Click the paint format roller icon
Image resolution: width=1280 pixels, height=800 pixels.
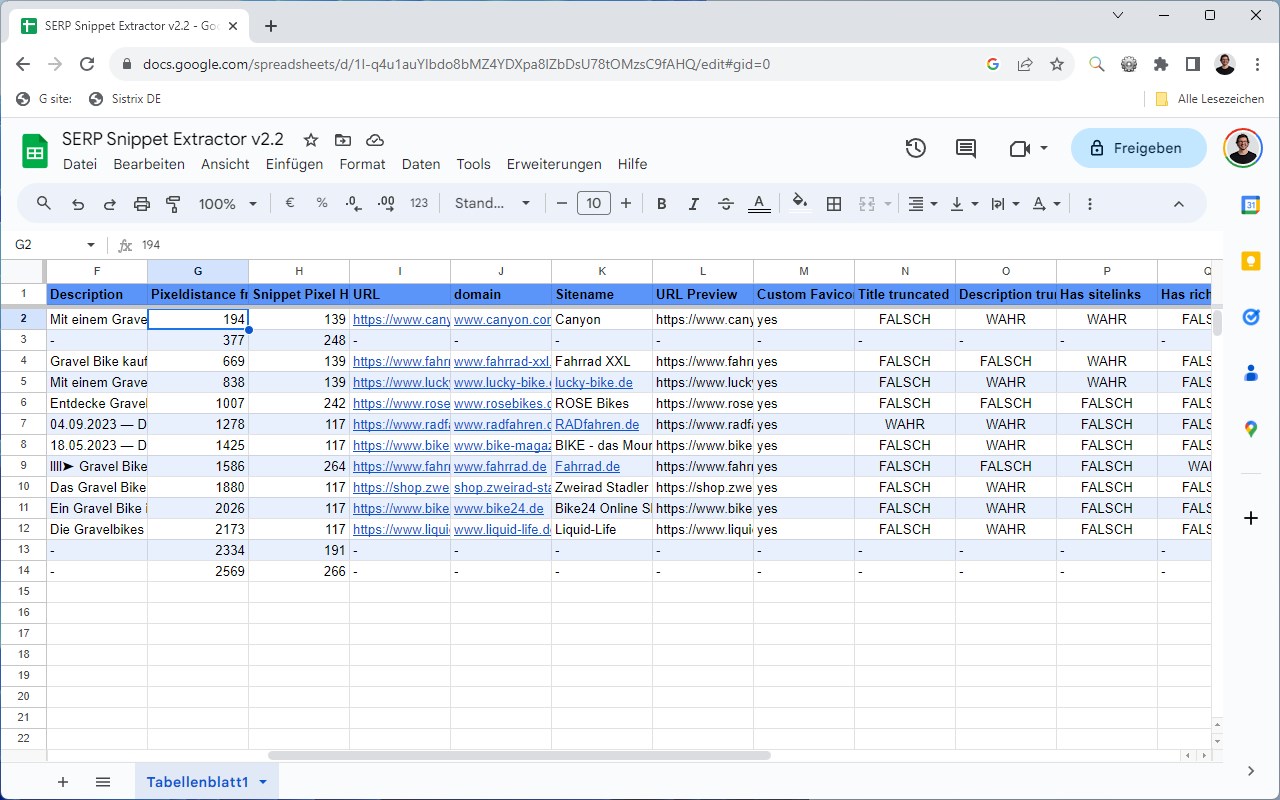tap(173, 204)
